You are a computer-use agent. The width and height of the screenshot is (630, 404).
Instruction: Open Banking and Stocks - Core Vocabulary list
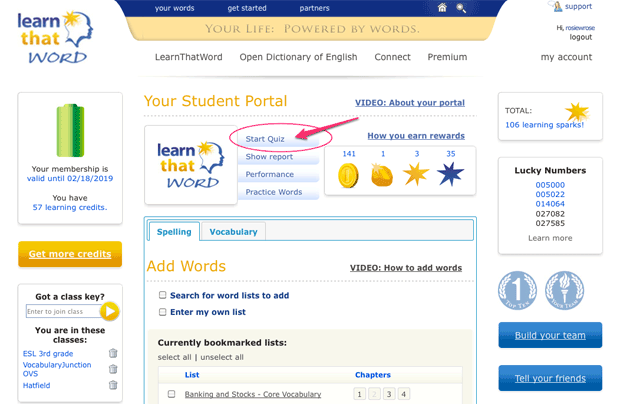[253, 394]
